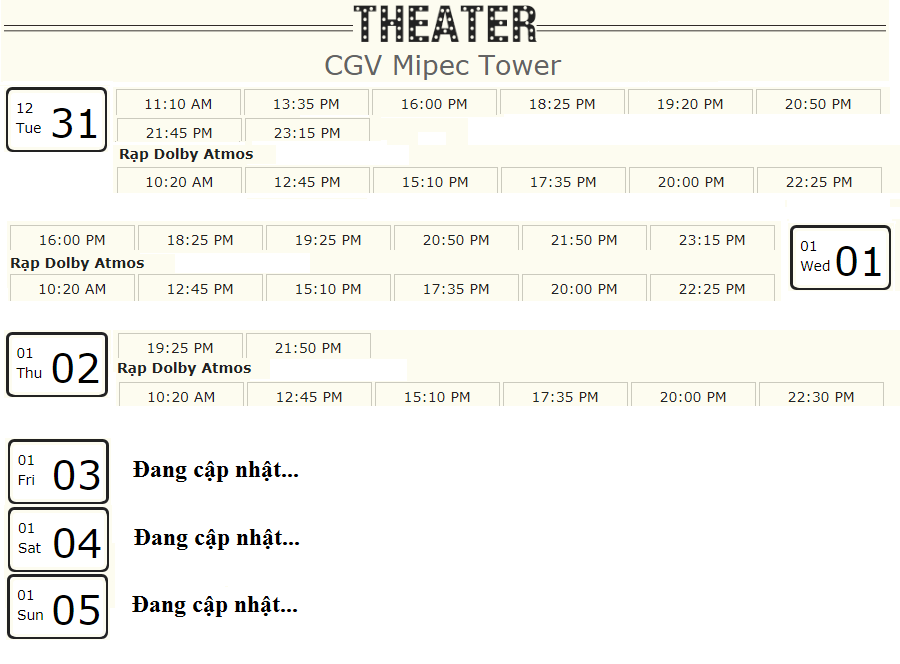Click 'Rạp Dolby Atmos' label under Tue 31

[x=186, y=154]
